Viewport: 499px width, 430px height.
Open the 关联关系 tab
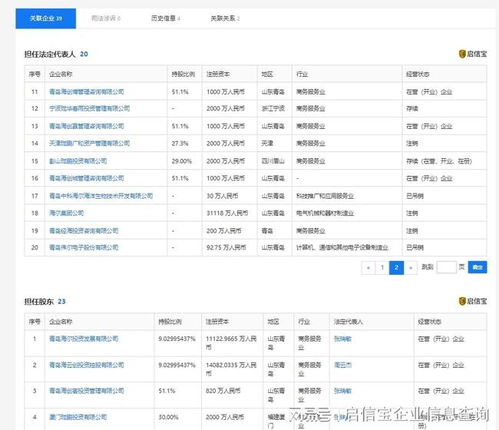[x=225, y=18]
